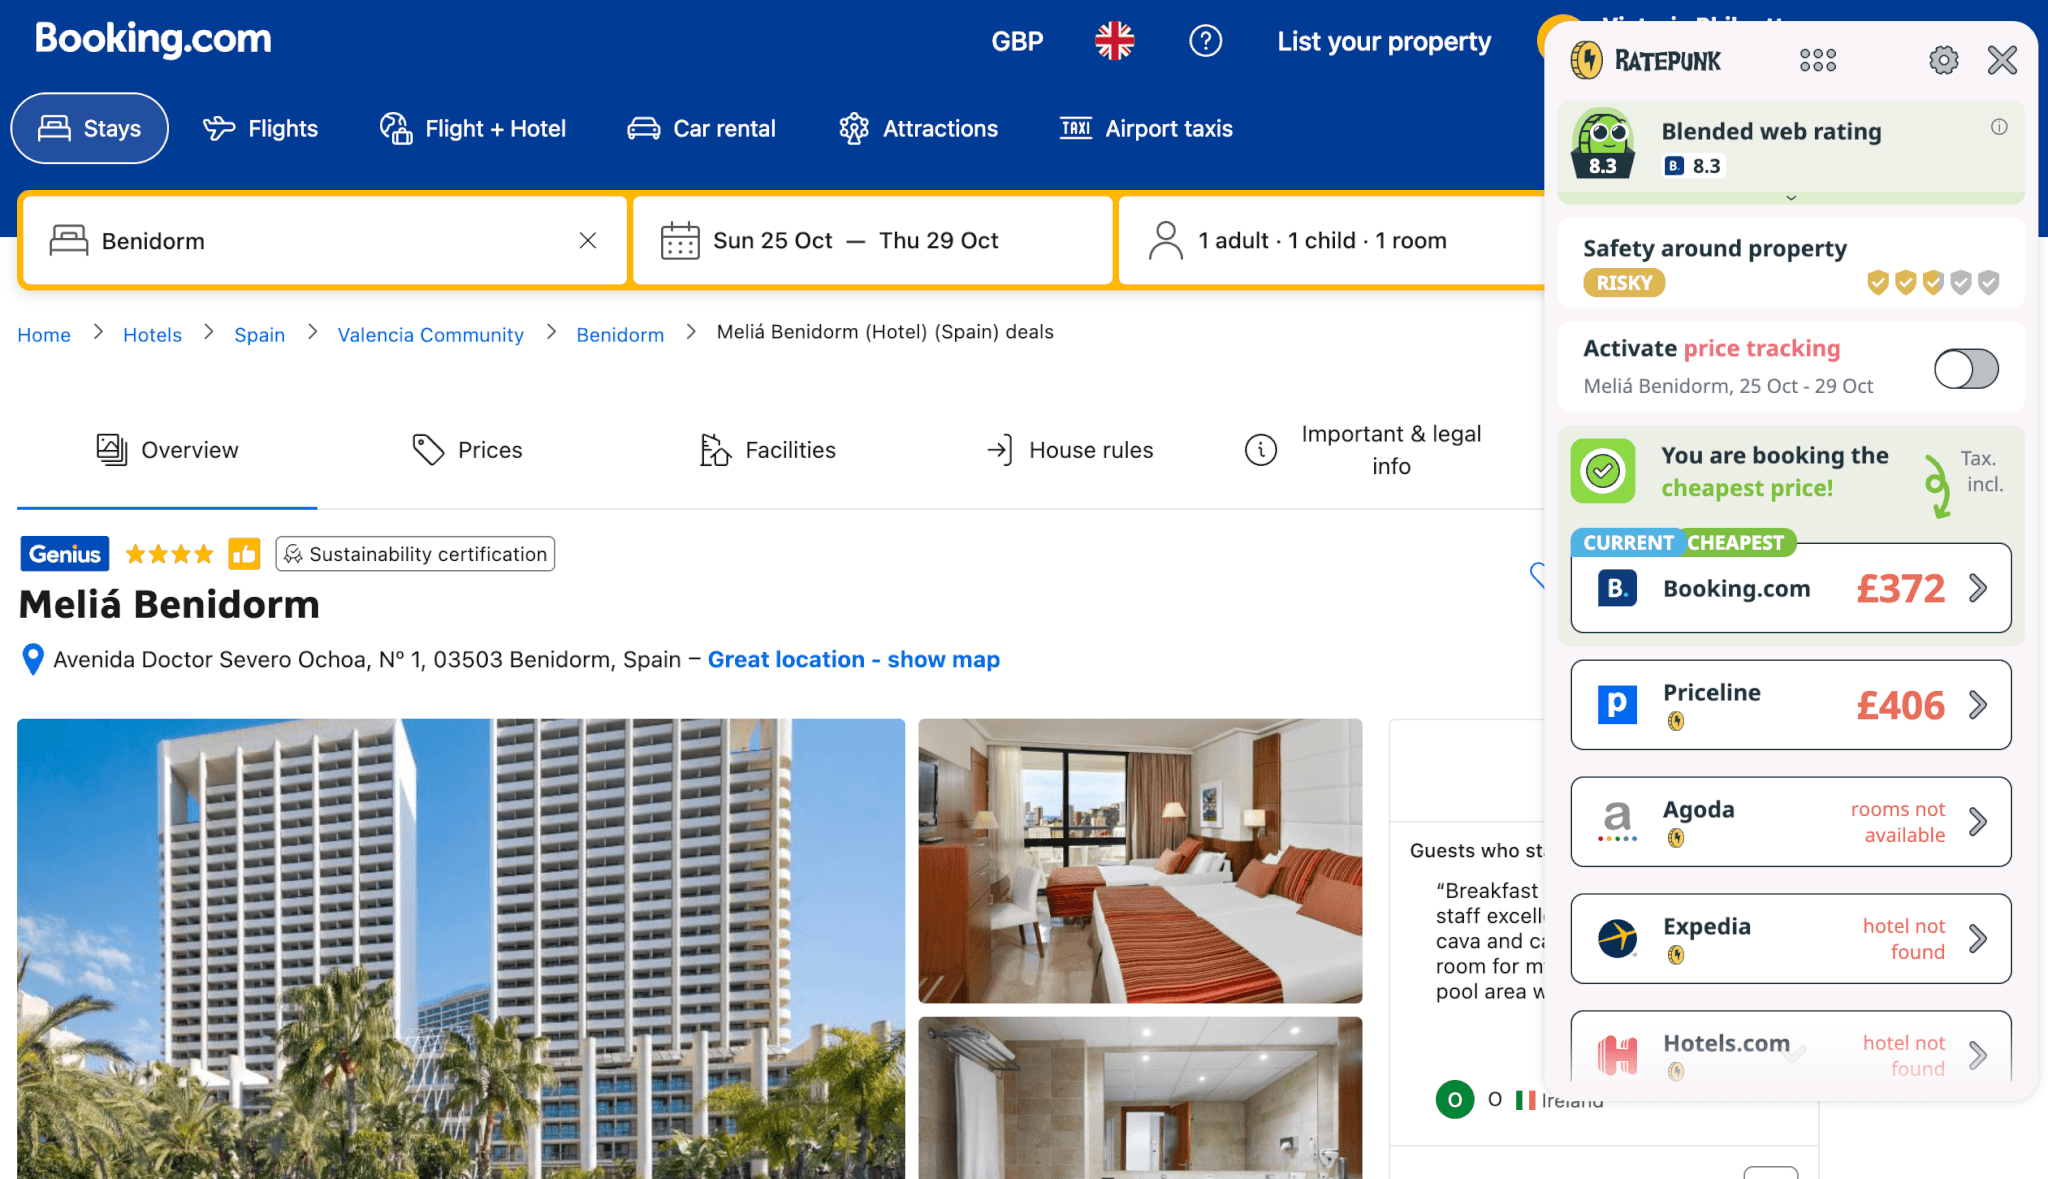The image size is (2048, 1179).
Task: Open Agoda rooms not available row
Action: coord(1791,822)
